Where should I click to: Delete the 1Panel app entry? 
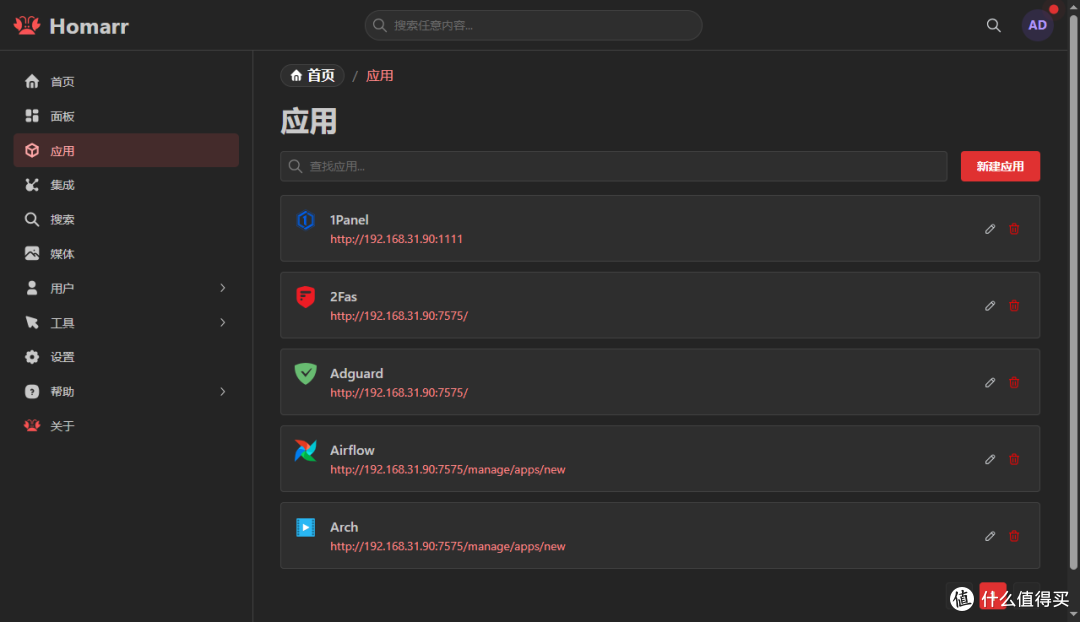tap(1014, 229)
